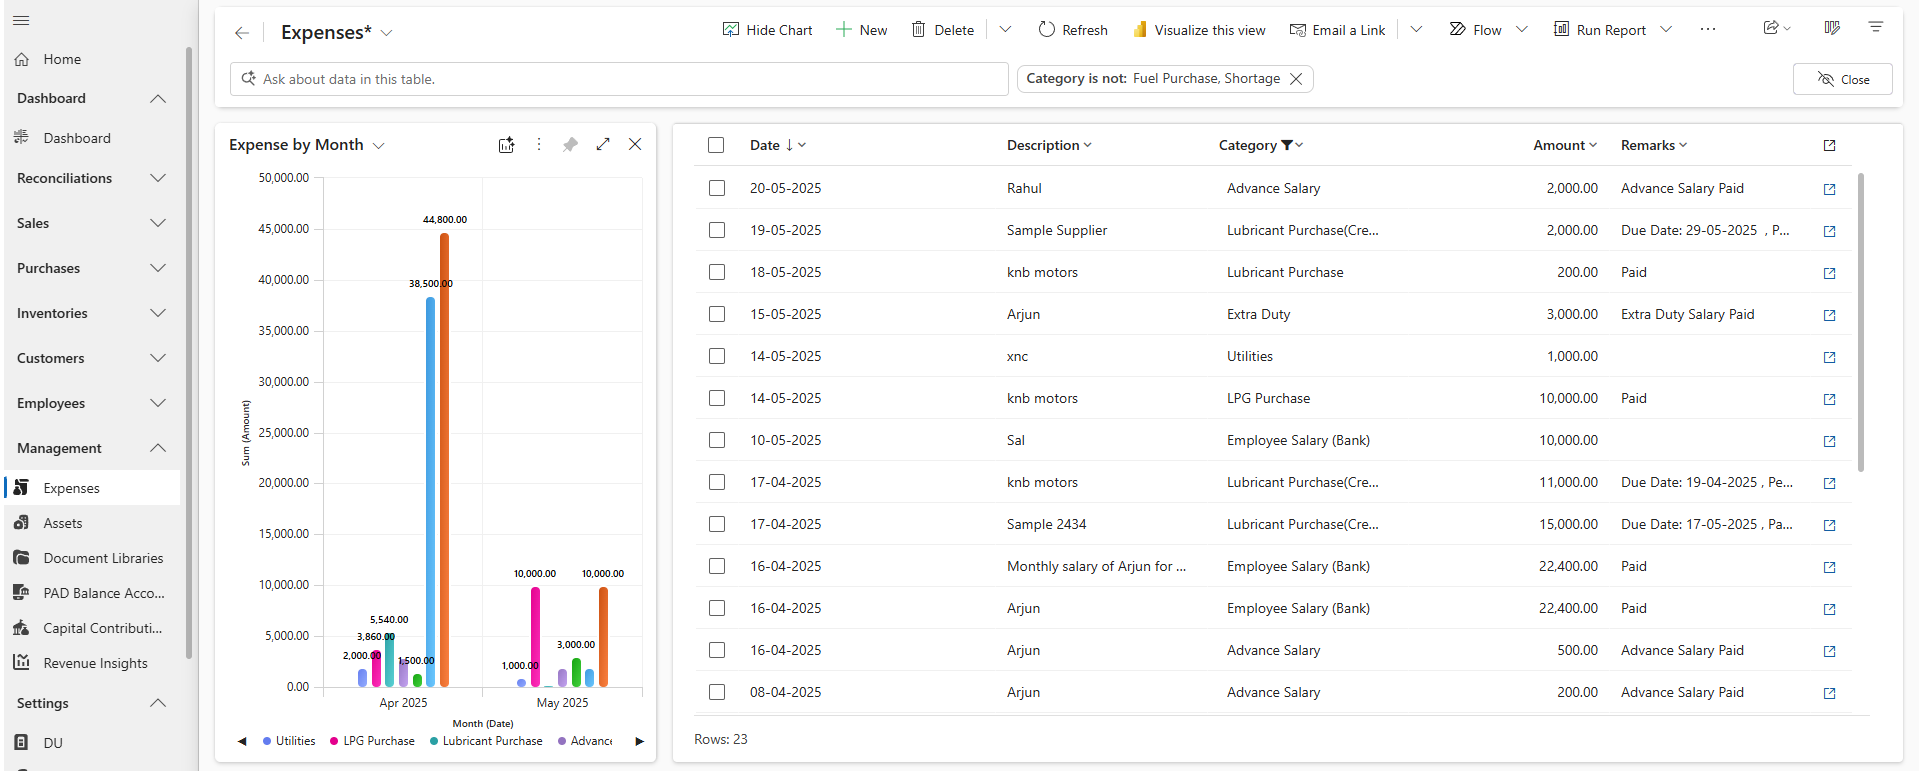Check the 15-05-2025 Arjun Extra Duty row
The height and width of the screenshot is (771, 1919).
point(717,314)
